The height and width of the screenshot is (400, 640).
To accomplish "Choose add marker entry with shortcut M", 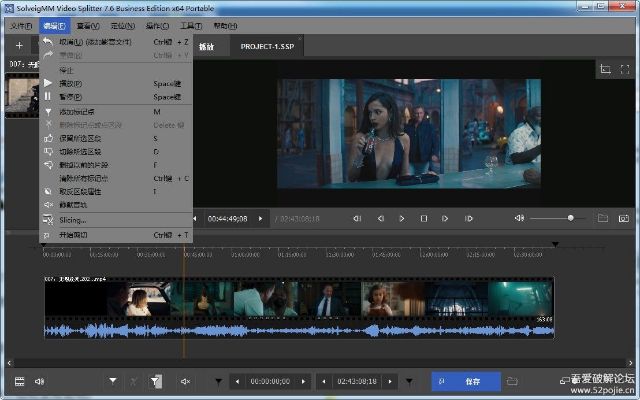I will pos(116,112).
